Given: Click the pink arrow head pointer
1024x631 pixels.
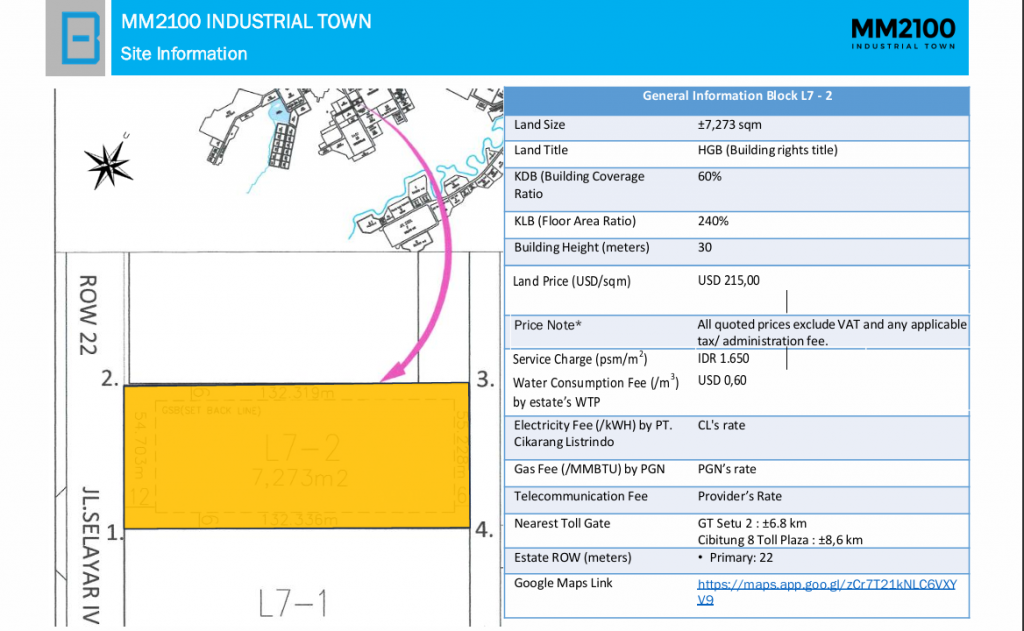Looking at the screenshot, I should pyautogui.click(x=394, y=372).
